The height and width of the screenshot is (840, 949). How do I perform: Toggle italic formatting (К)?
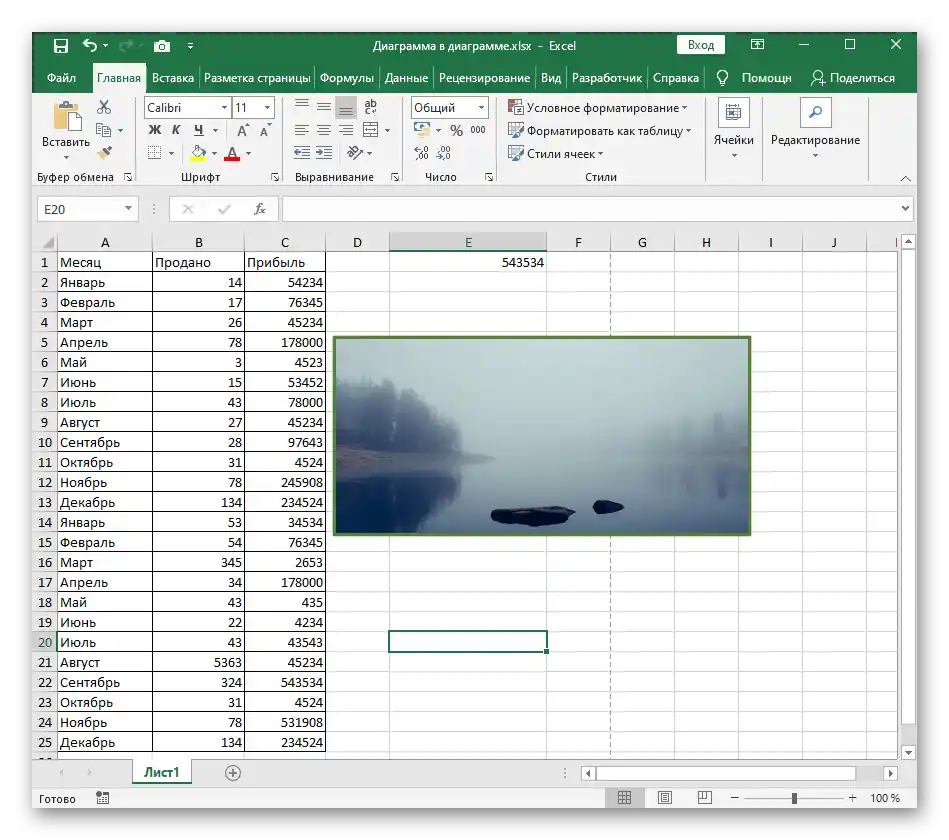click(x=176, y=130)
